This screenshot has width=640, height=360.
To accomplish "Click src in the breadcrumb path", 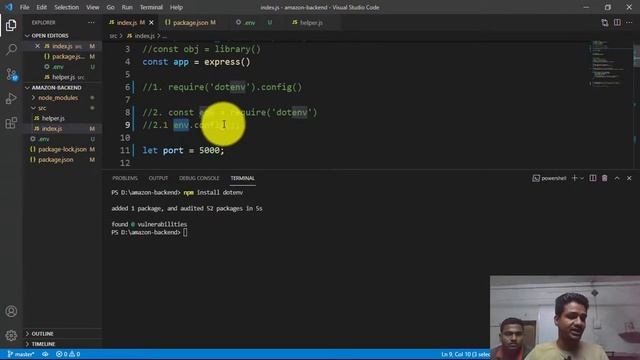I will tap(113, 36).
